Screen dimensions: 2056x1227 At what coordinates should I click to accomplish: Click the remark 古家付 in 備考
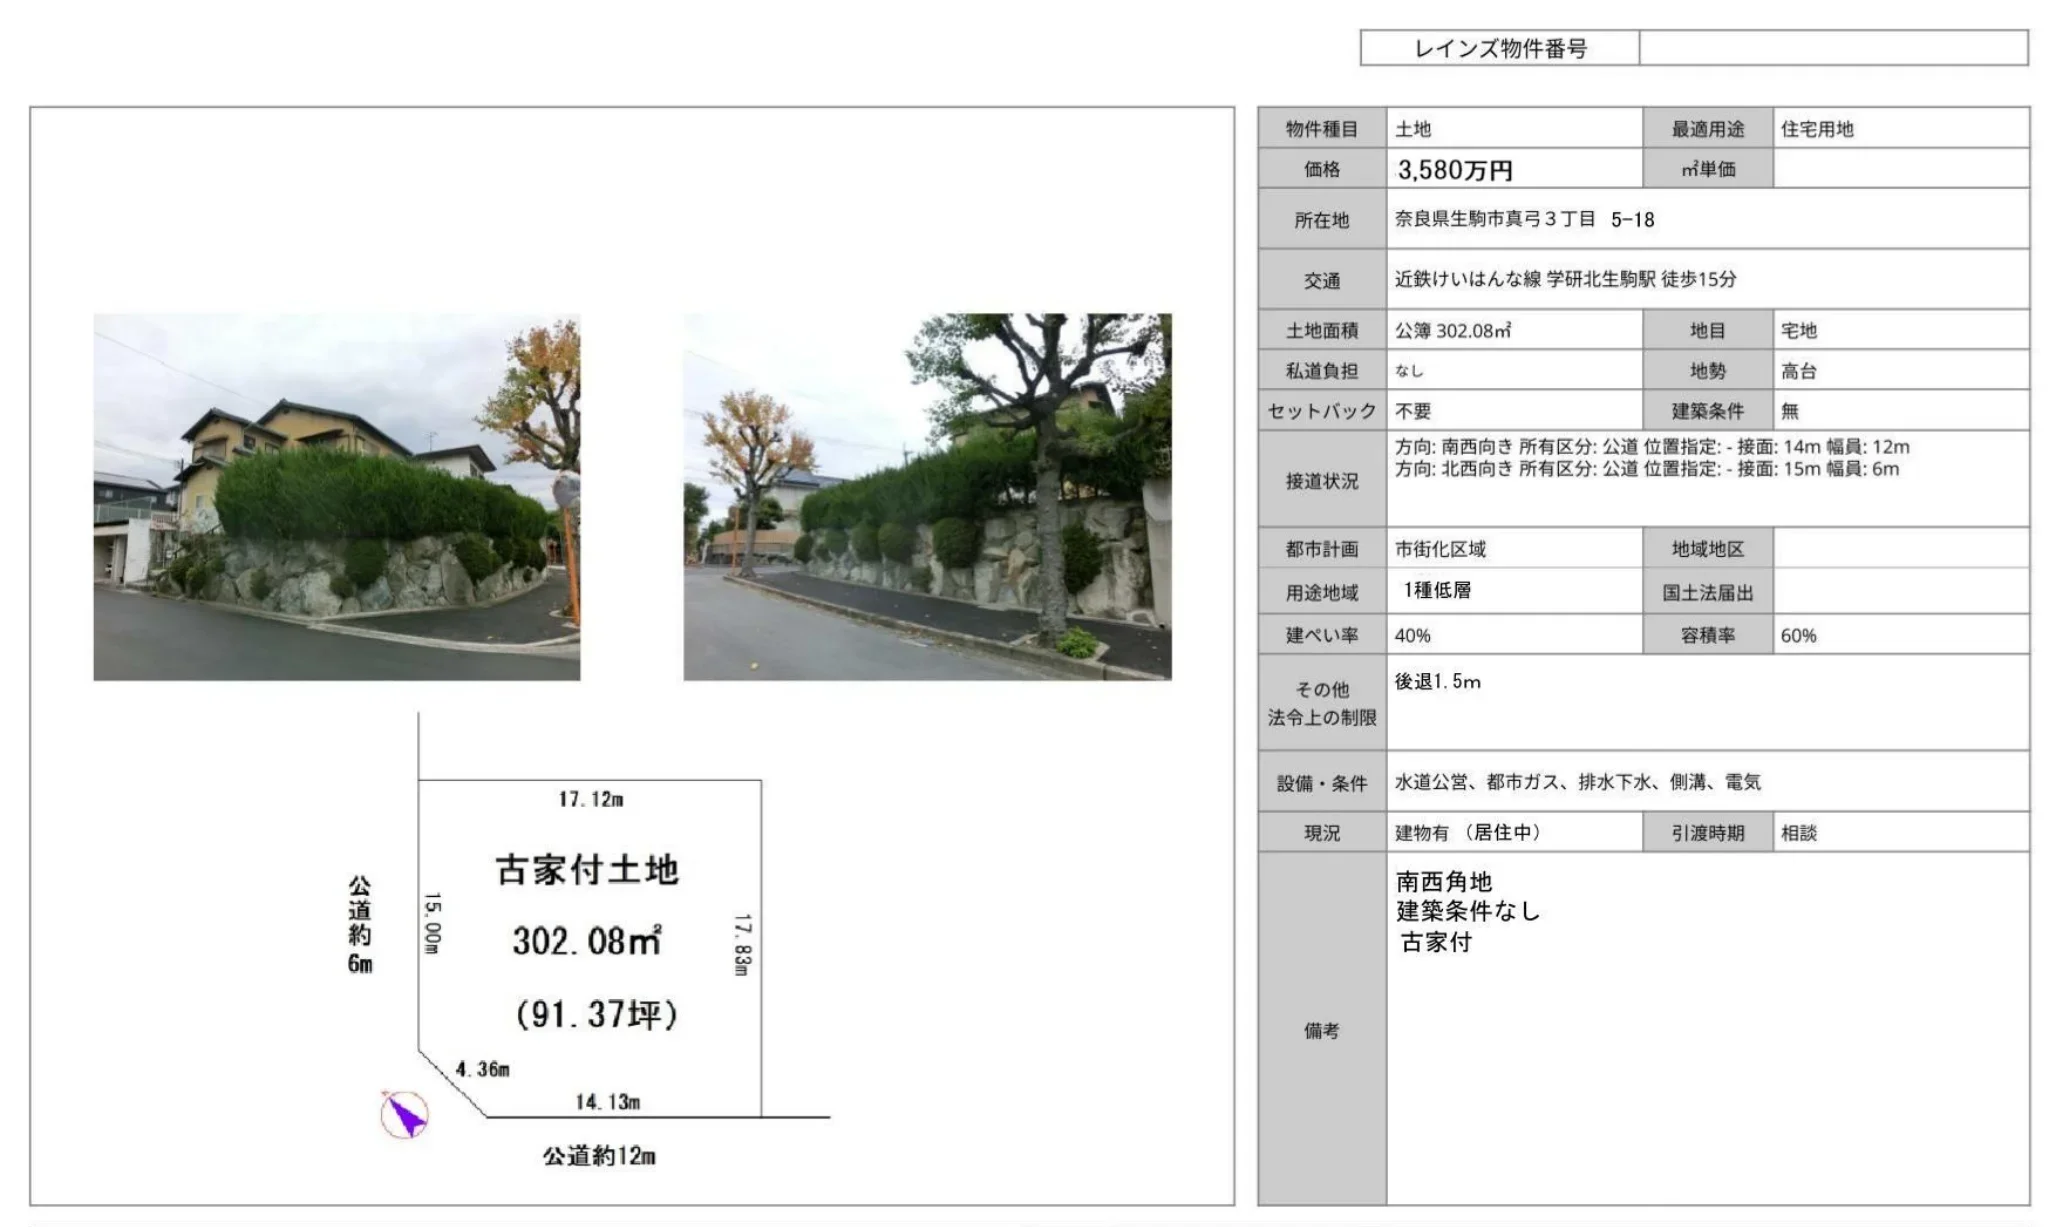pos(1436,942)
